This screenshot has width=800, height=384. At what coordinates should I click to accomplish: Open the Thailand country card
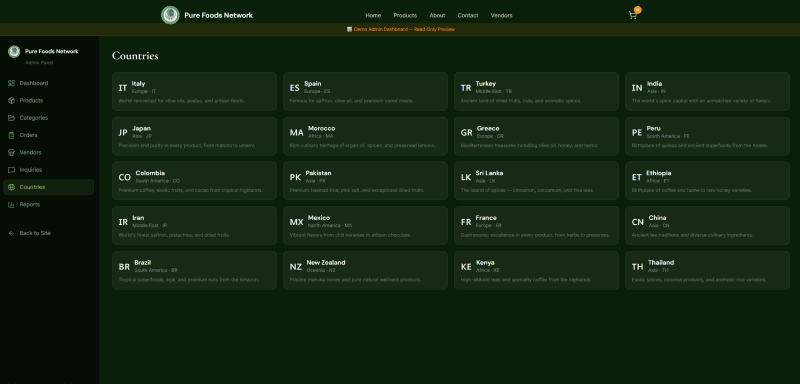click(708, 270)
